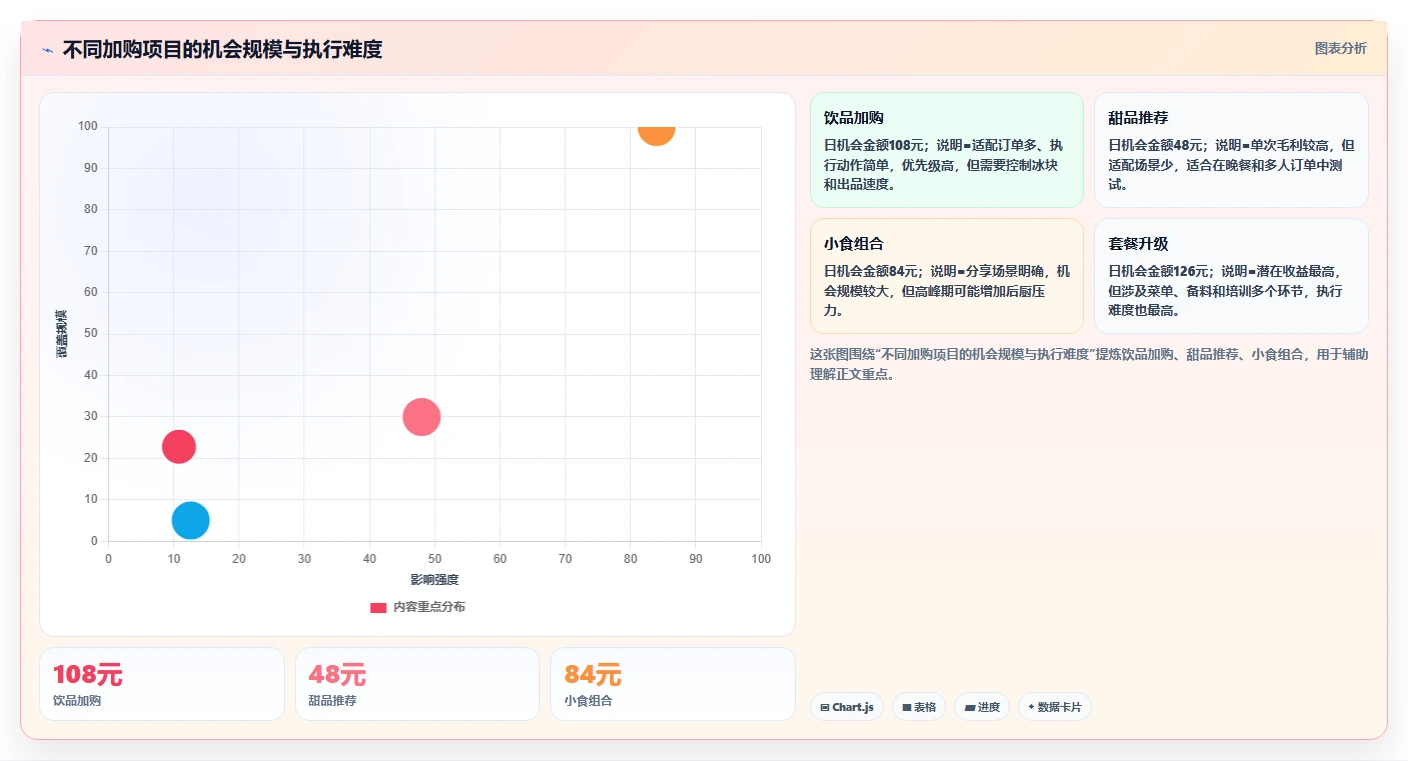This screenshot has height=761, width=1408.
Task: Select the blue bubble in the chart
Action: [x=190, y=520]
